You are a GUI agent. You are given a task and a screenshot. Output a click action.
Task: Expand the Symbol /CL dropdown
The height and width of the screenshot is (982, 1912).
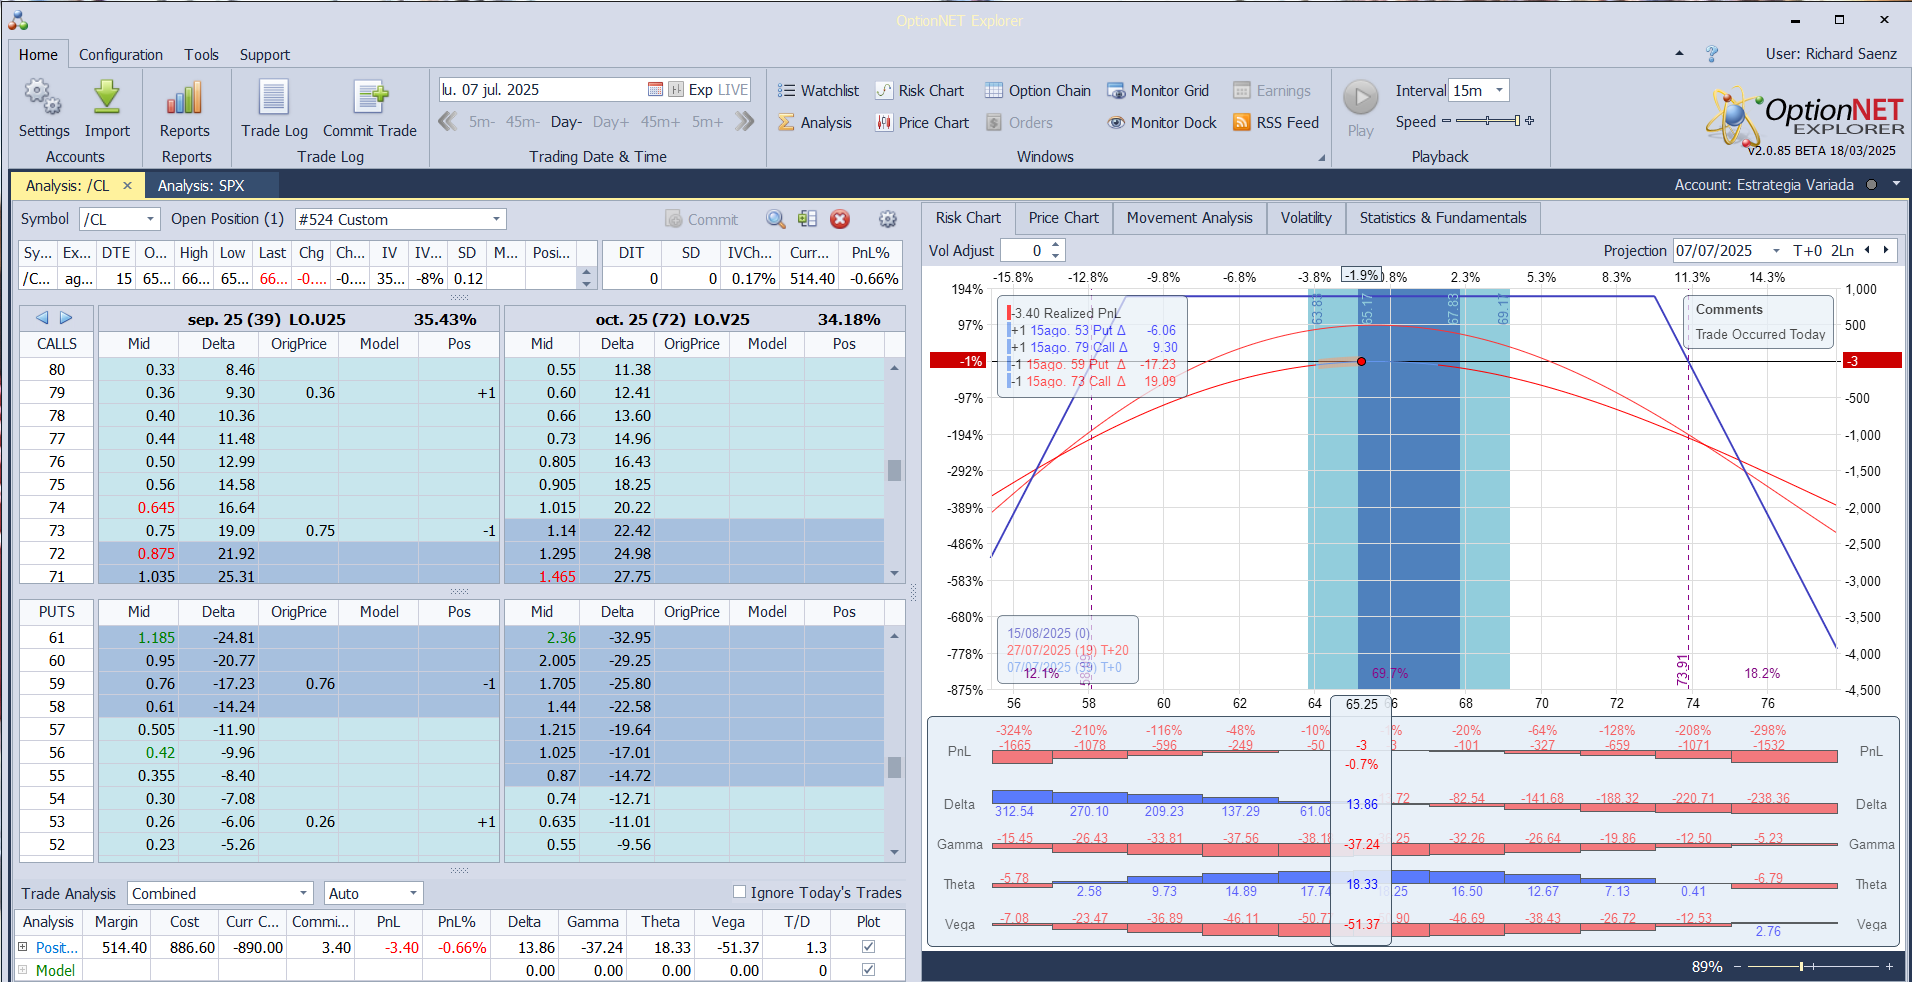coord(150,219)
